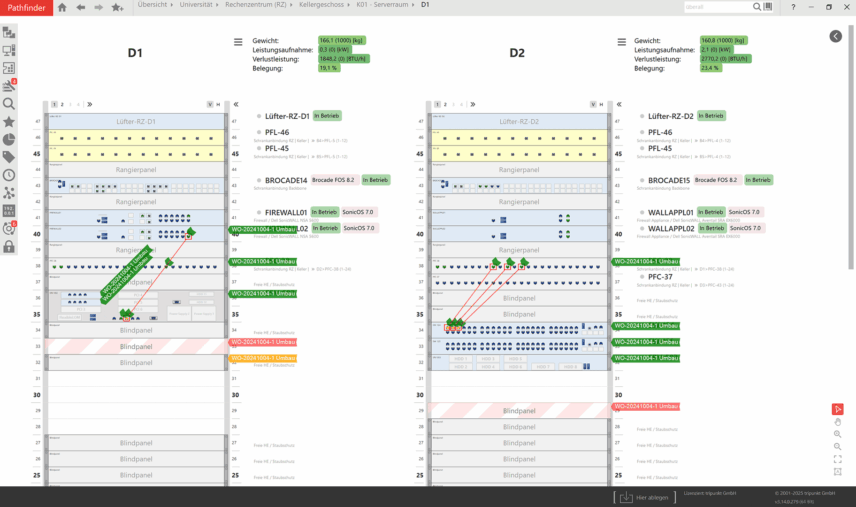Click the tag icon in sidebar
Image resolution: width=856 pixels, height=507 pixels.
click(x=9, y=157)
